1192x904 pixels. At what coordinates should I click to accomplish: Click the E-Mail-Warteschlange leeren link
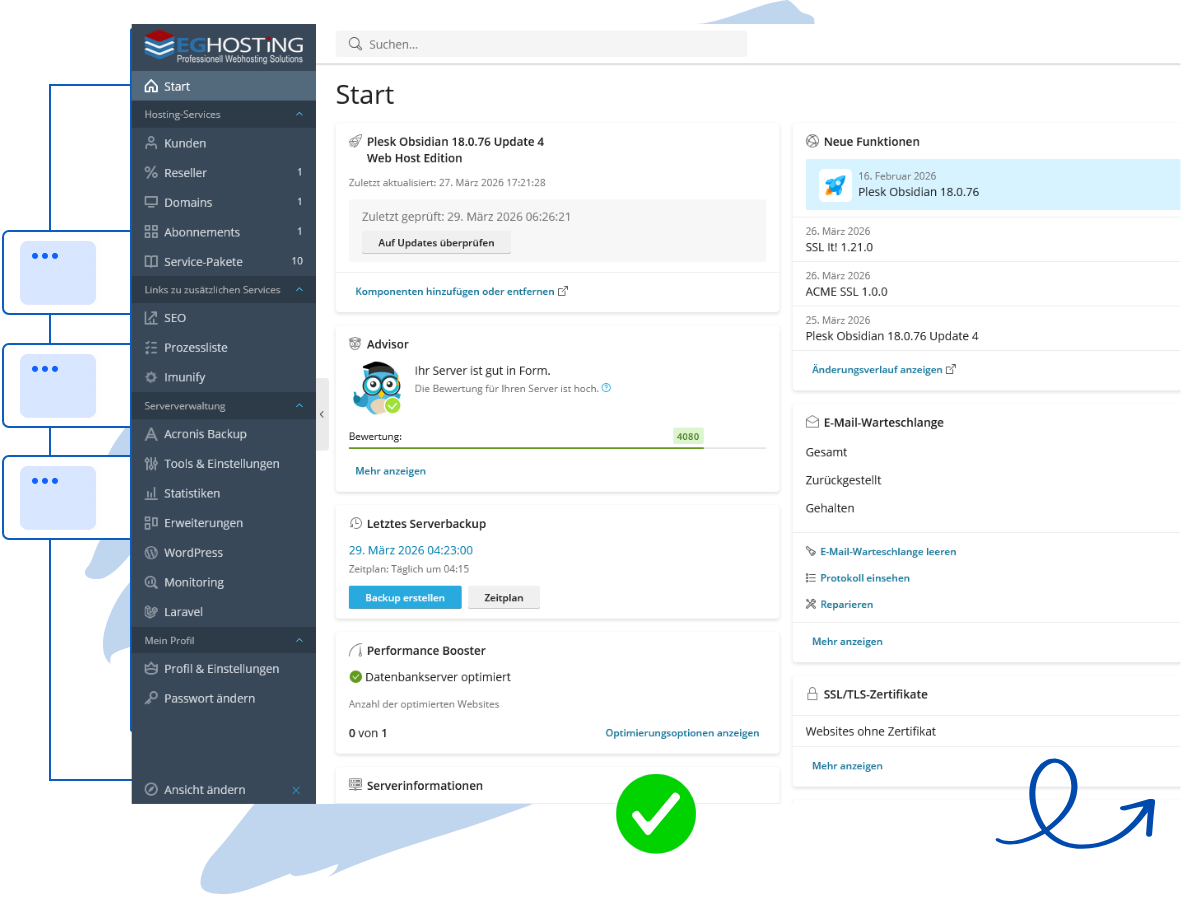(x=888, y=551)
